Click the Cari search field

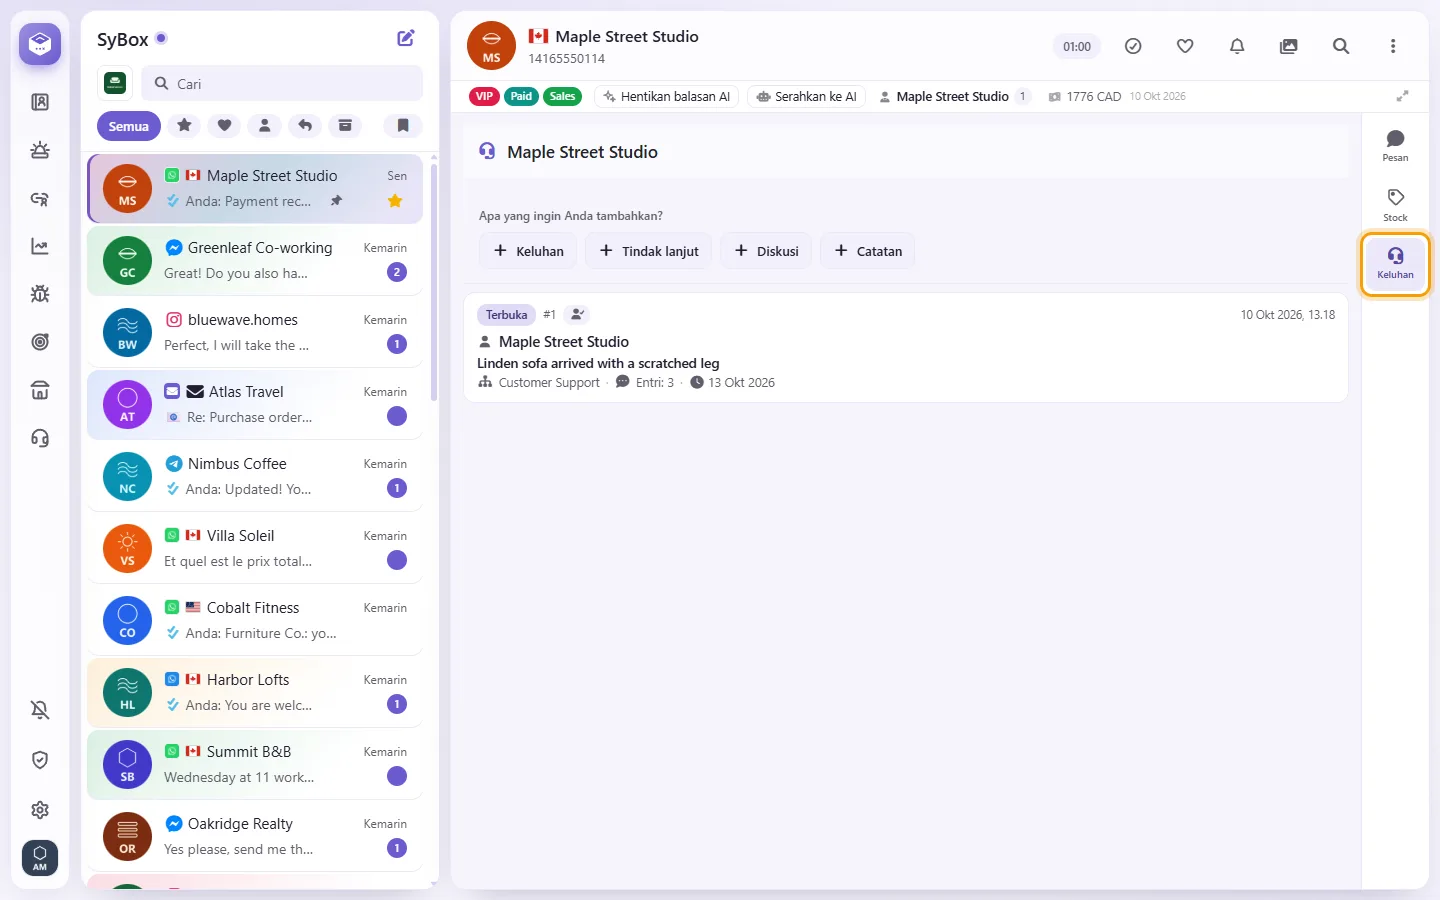point(282,84)
